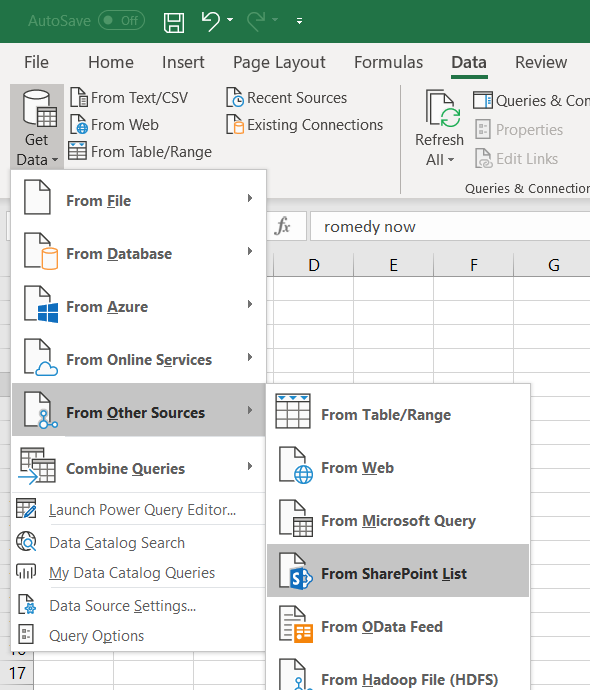Switch to the Page Layout tab
The image size is (590, 690).
point(279,62)
